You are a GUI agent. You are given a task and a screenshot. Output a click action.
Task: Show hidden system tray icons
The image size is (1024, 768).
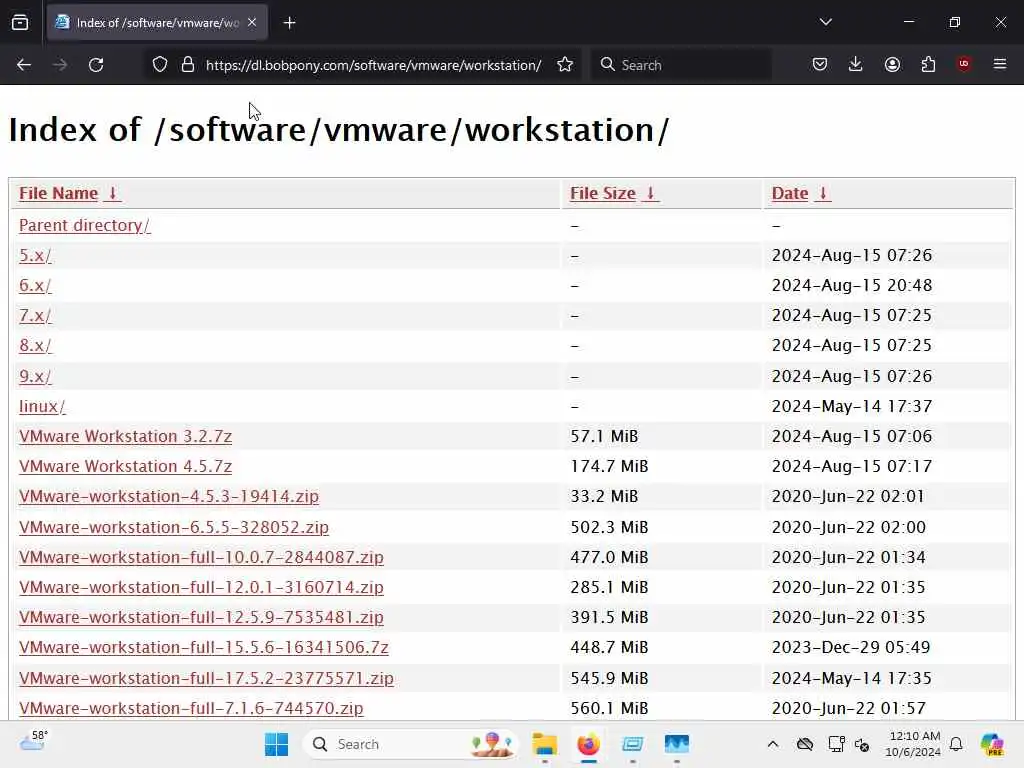[x=773, y=744]
